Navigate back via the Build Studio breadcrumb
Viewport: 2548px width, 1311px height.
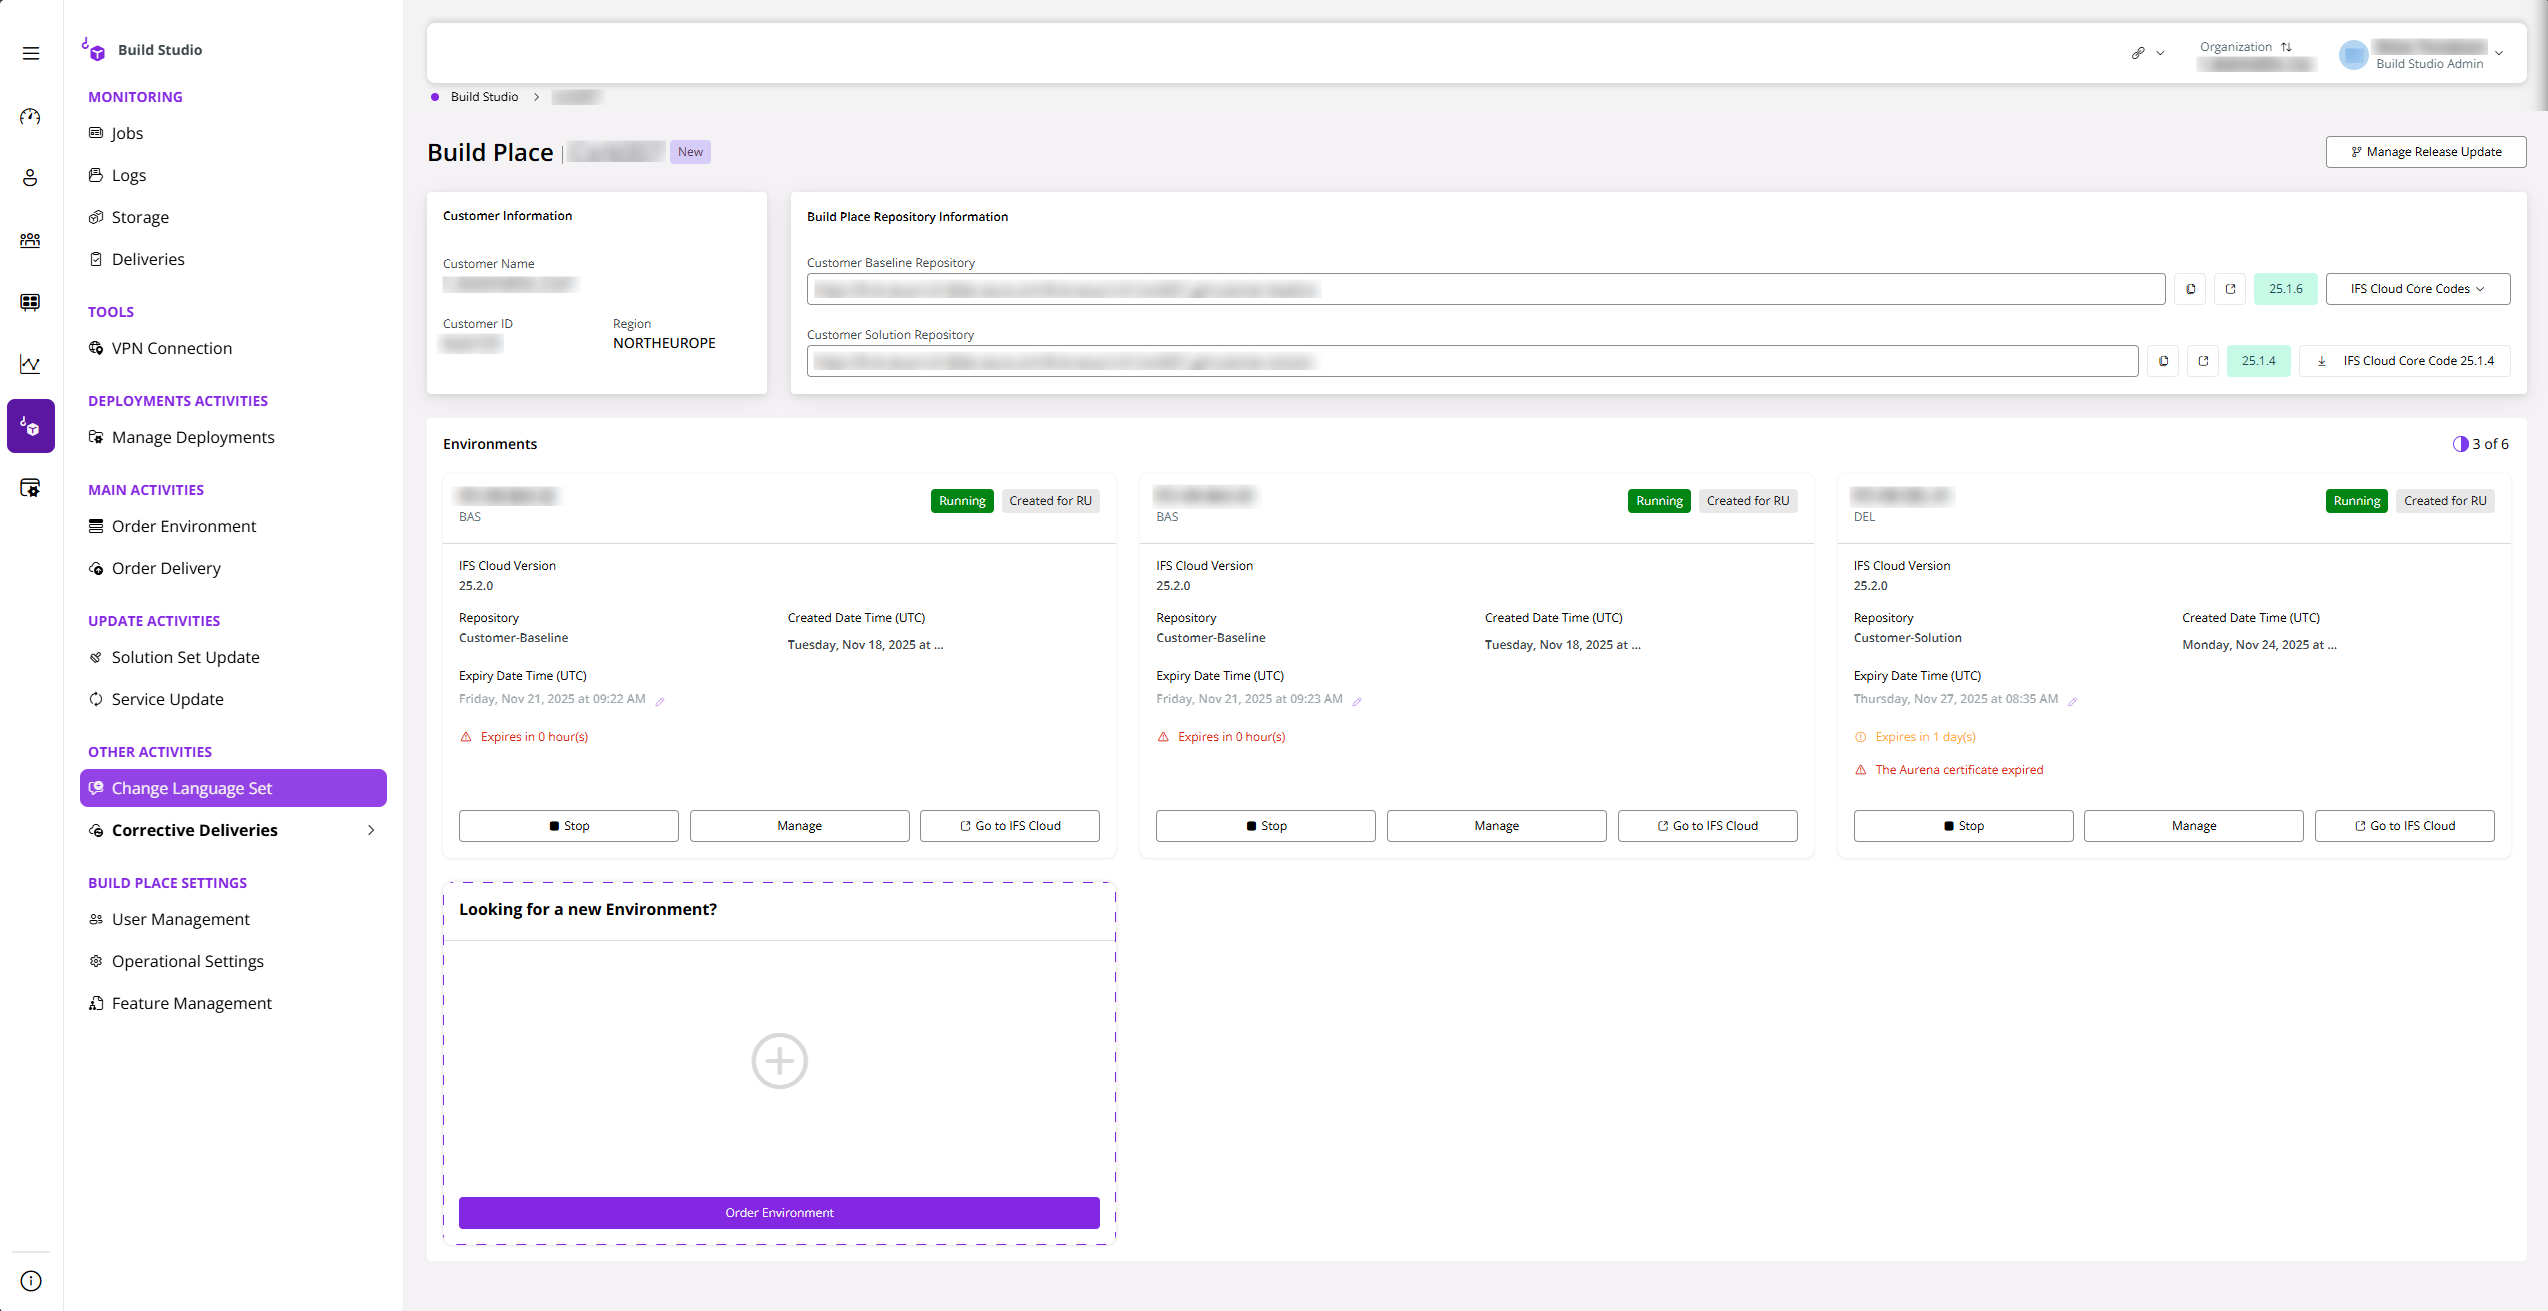484,96
